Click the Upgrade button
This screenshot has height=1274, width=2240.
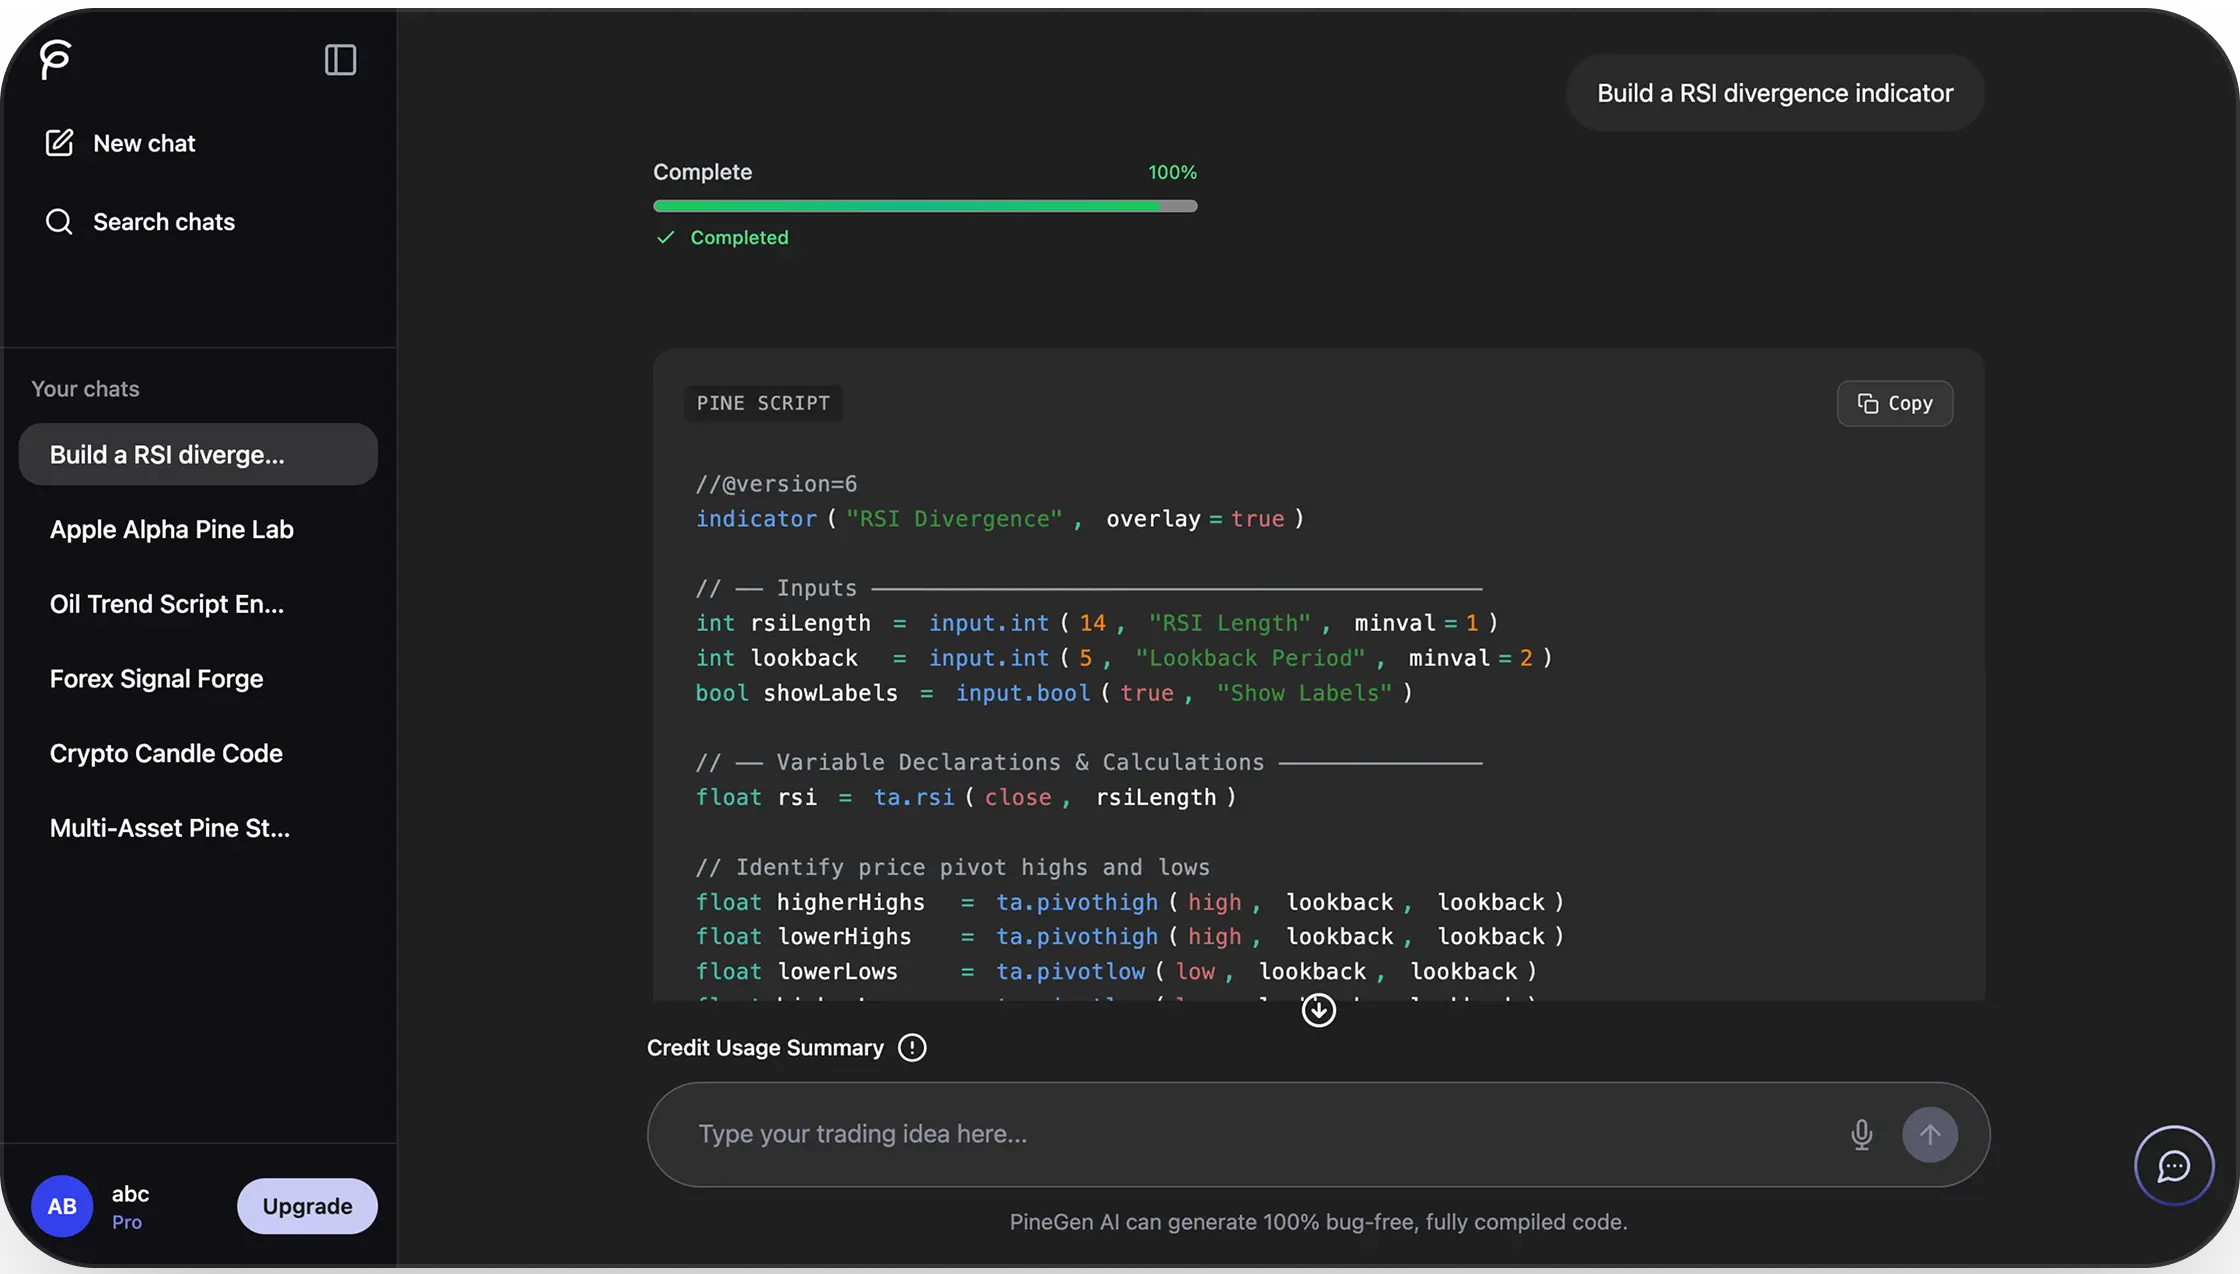point(307,1206)
